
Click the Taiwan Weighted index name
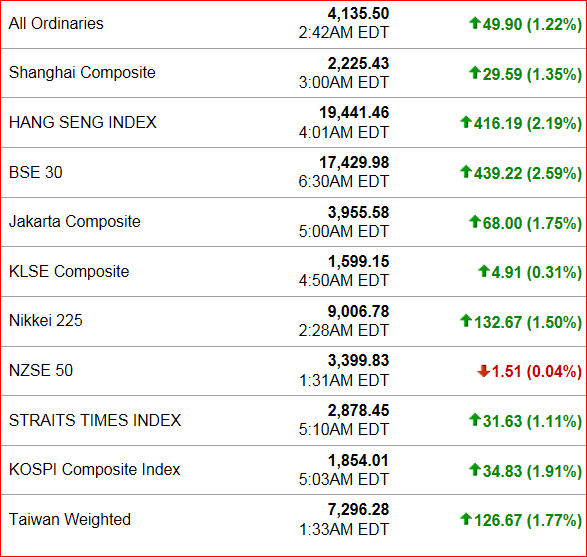(x=70, y=519)
